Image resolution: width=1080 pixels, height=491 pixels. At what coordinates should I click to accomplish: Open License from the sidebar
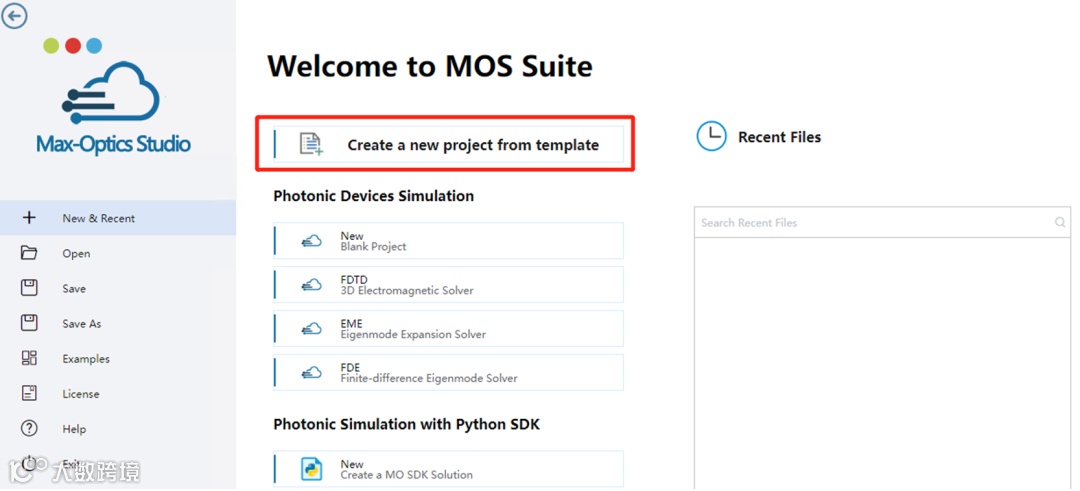click(118, 393)
